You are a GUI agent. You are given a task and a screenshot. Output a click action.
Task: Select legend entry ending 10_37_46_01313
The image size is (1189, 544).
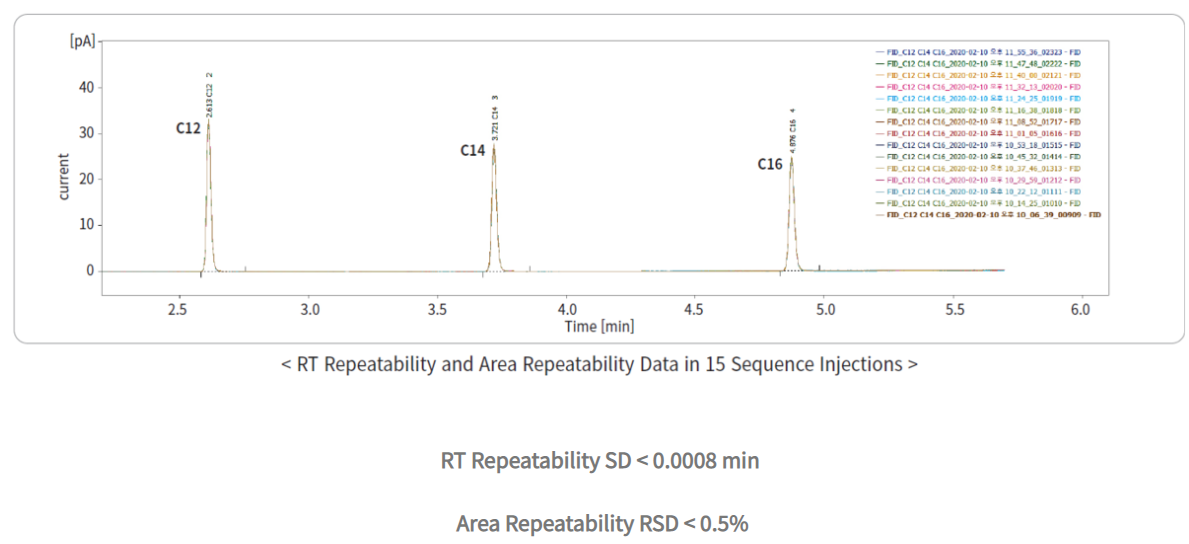click(x=981, y=168)
